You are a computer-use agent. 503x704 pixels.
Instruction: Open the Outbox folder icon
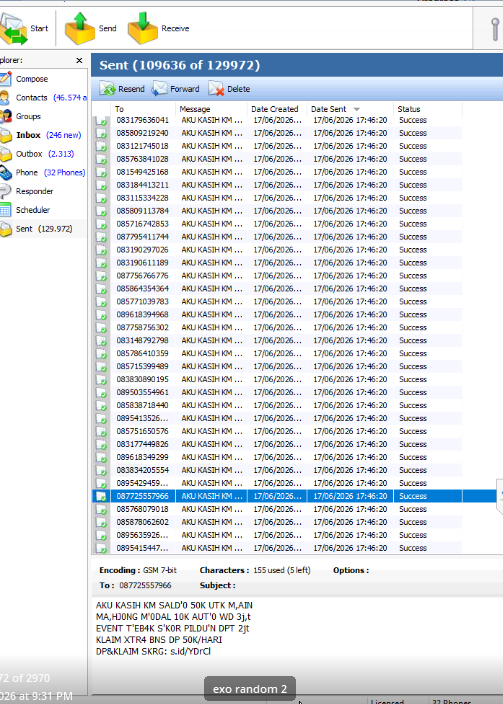point(5,154)
